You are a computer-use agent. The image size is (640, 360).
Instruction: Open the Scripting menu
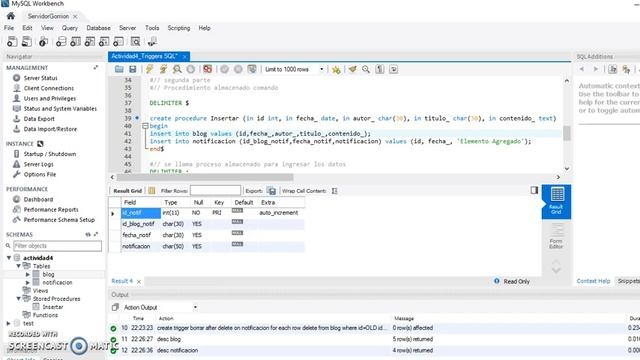tap(179, 28)
